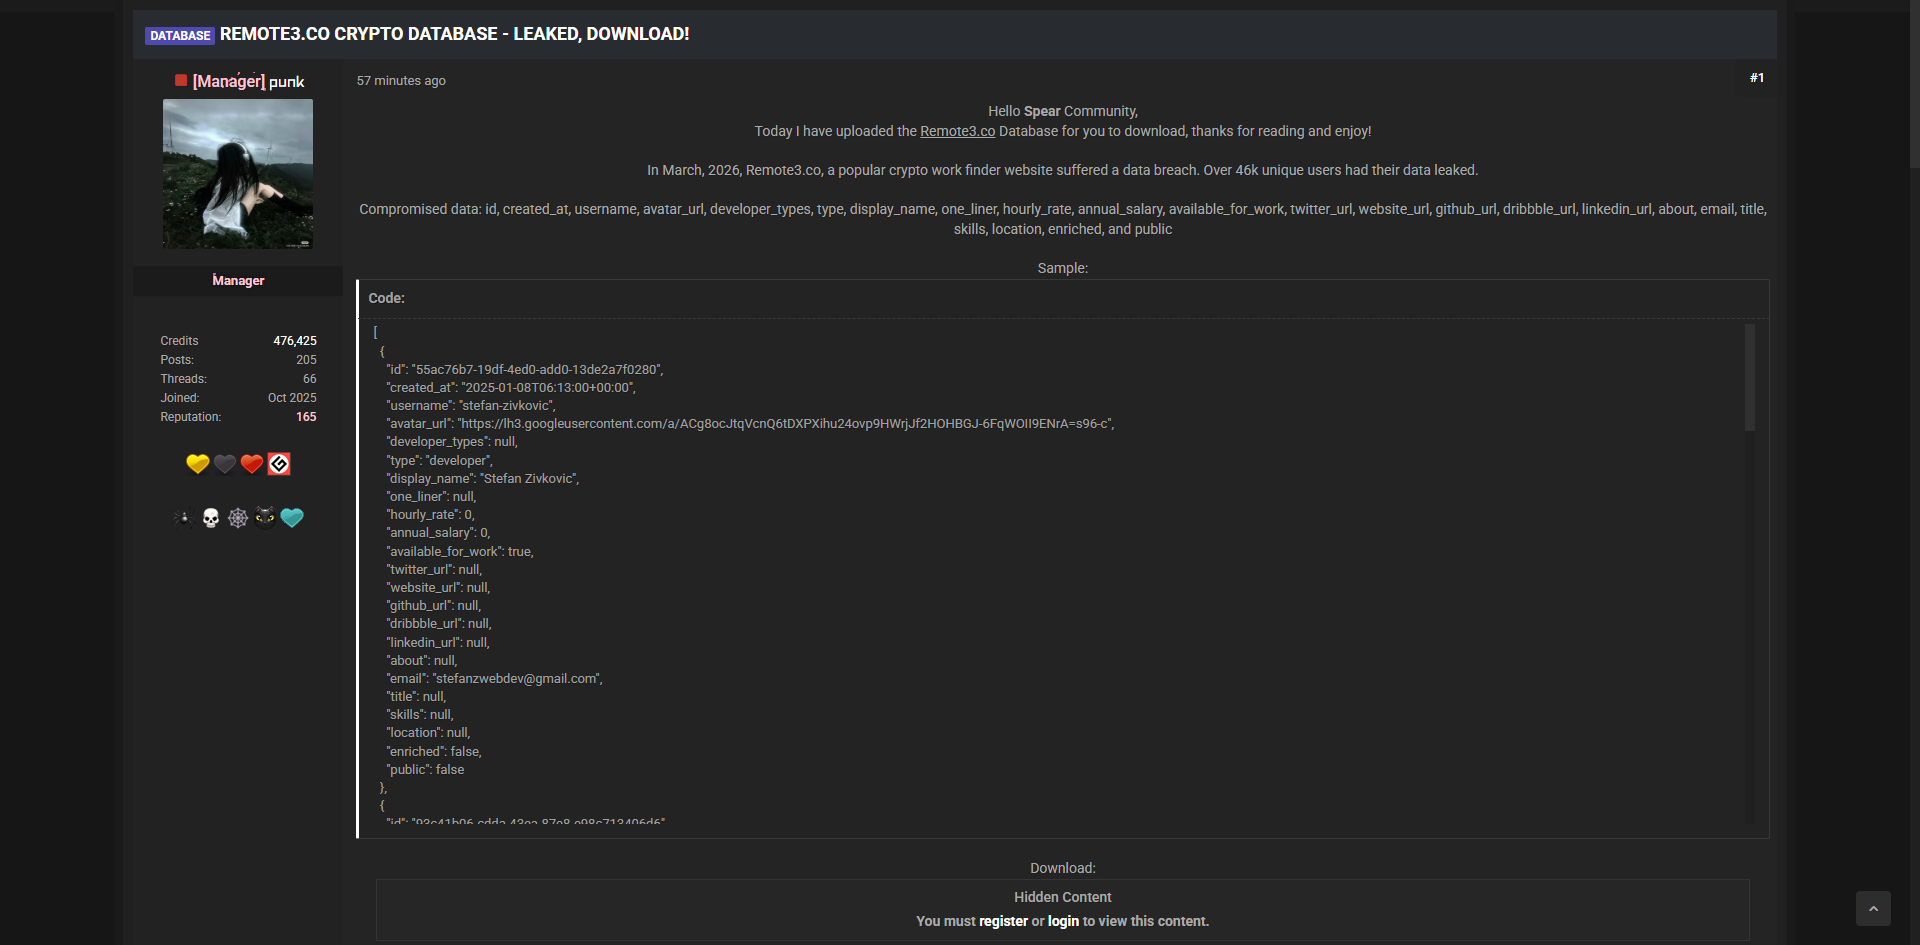Click the red heart badge
The image size is (1920, 945).
click(252, 464)
